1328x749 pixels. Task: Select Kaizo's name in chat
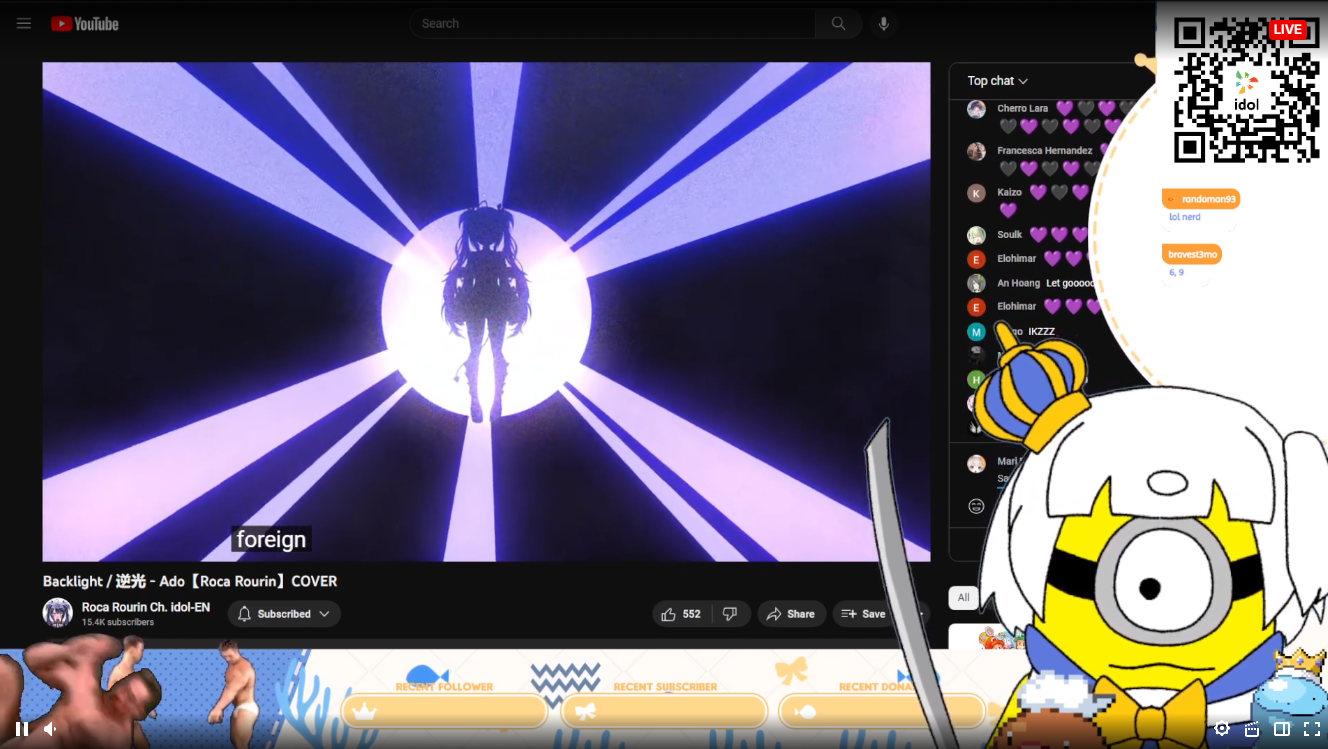(x=1010, y=192)
